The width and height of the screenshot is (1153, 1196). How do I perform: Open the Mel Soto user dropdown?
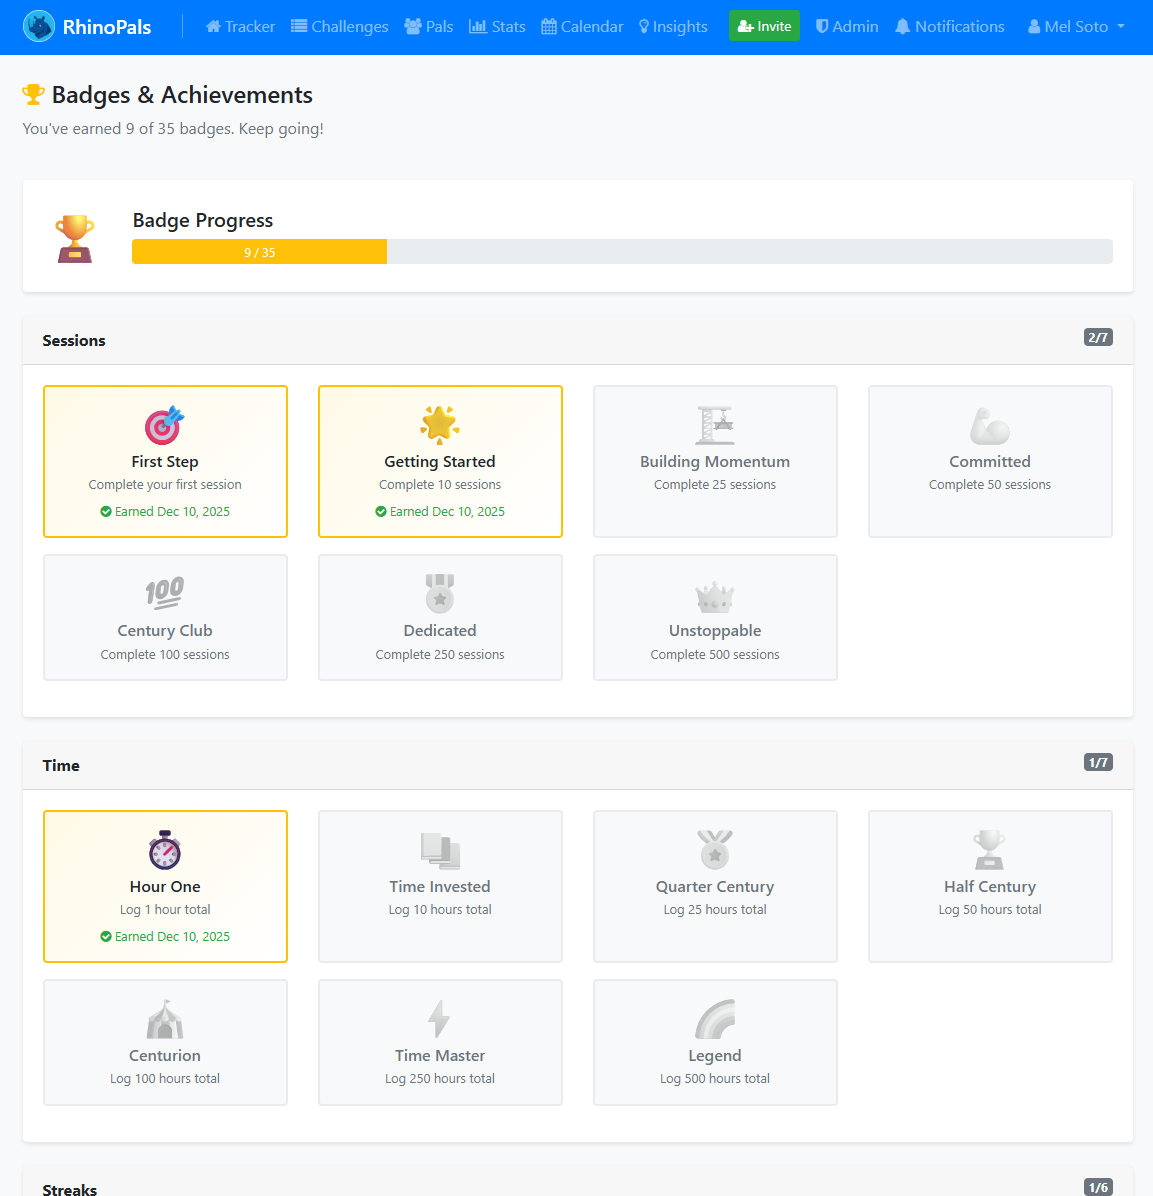coord(1076,27)
